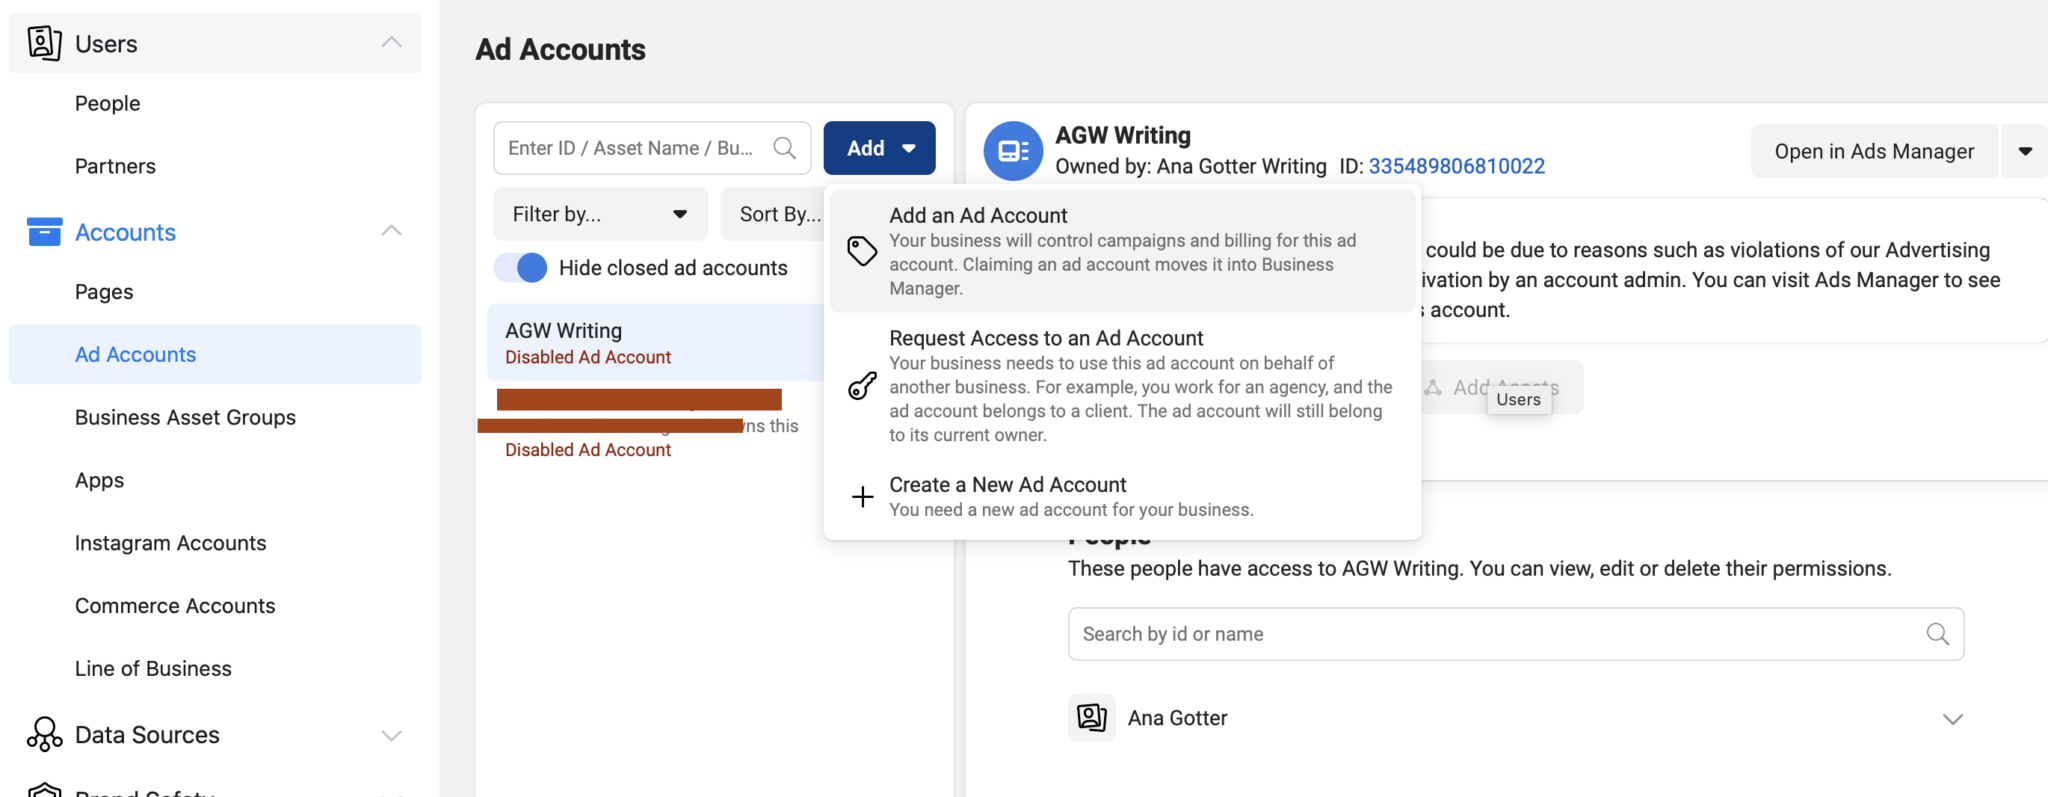Click Open in Ads Manager button

pos(1874,151)
